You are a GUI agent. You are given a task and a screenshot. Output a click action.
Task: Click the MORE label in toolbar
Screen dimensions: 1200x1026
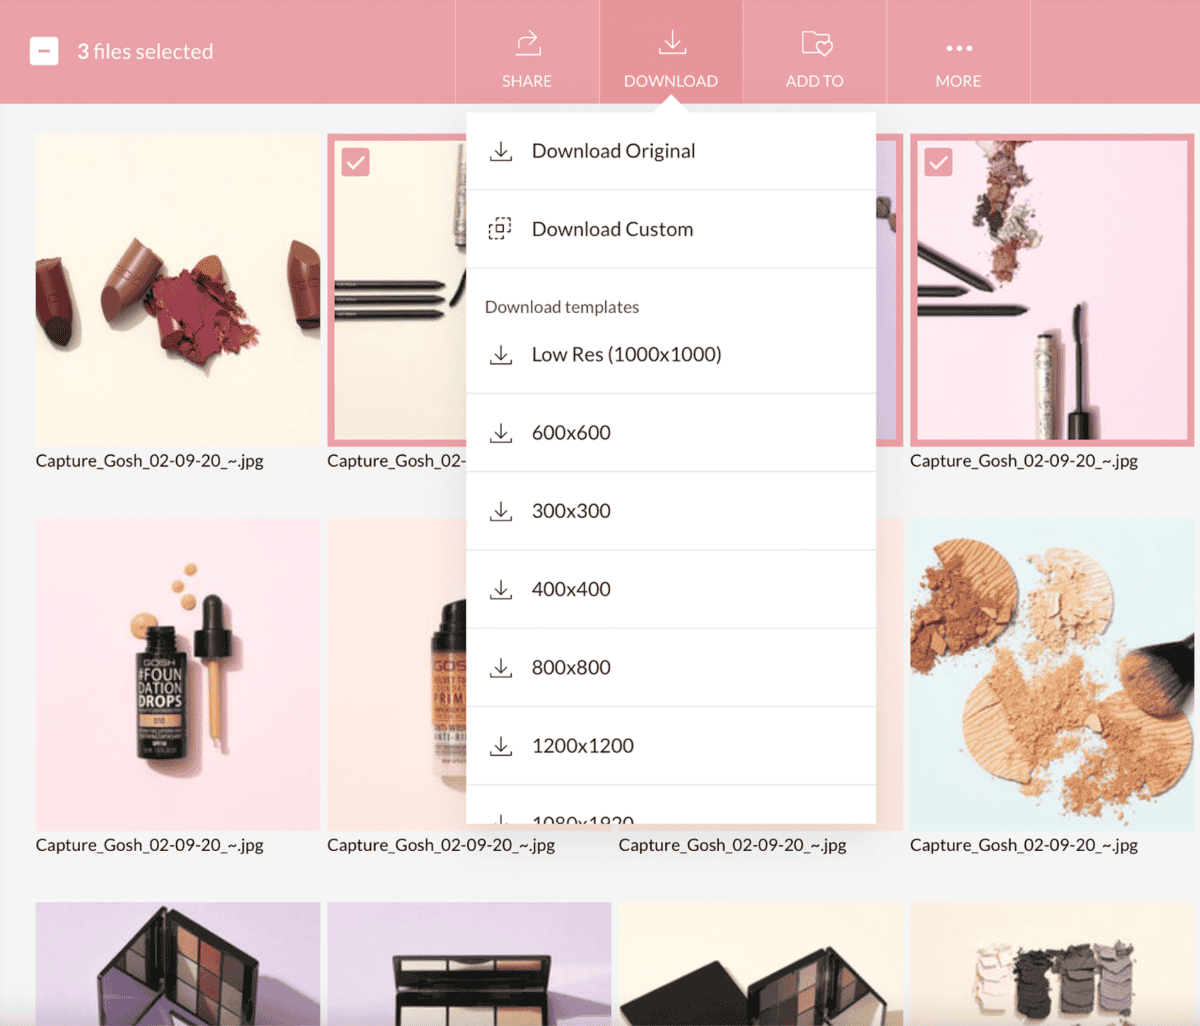point(958,81)
